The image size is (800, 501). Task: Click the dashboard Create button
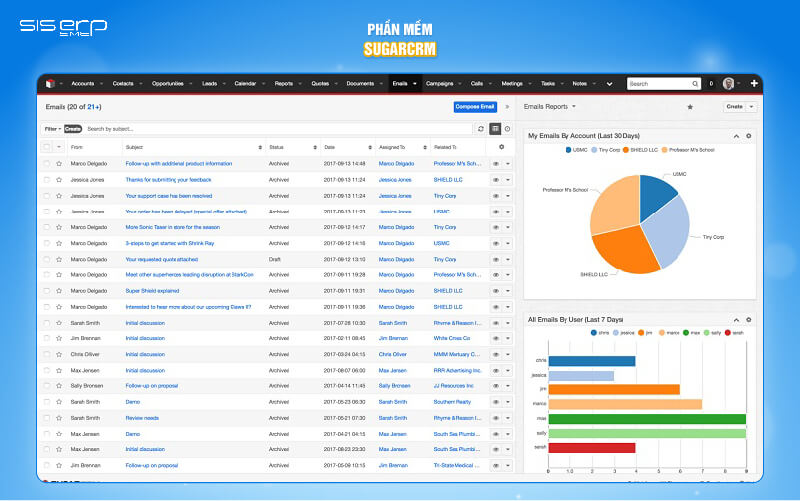[735, 107]
